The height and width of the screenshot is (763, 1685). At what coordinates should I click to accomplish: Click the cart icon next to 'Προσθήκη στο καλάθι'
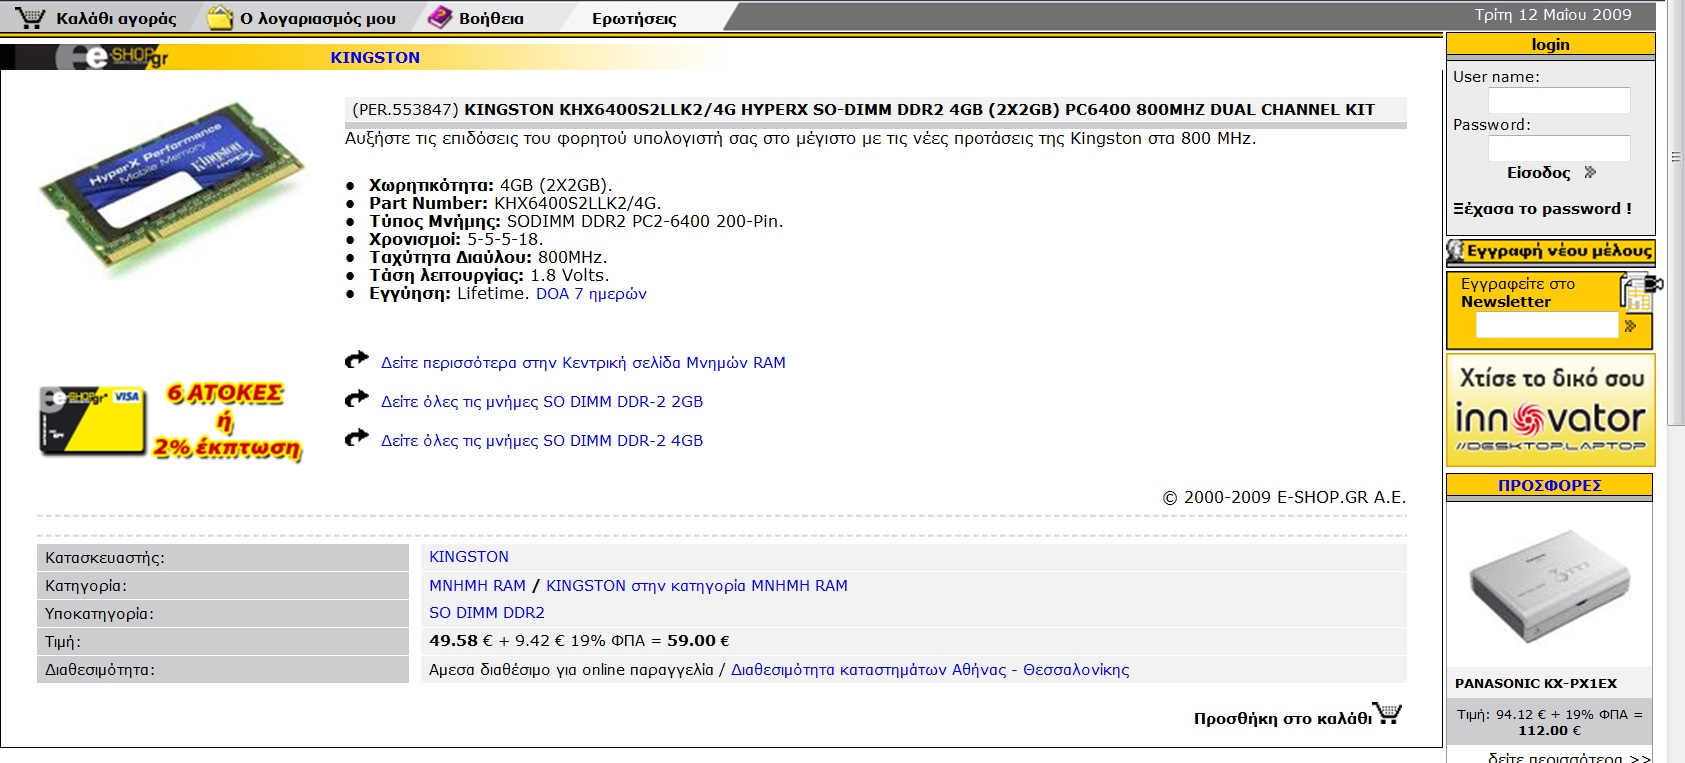[x=1387, y=713]
